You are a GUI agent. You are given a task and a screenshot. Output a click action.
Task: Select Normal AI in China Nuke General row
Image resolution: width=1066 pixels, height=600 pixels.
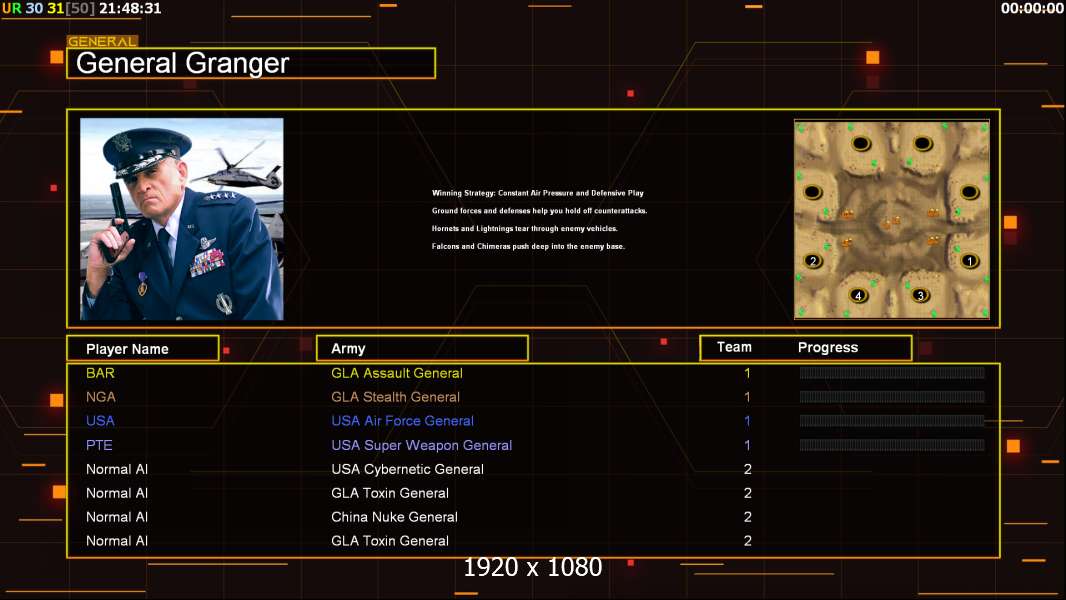click(x=117, y=517)
